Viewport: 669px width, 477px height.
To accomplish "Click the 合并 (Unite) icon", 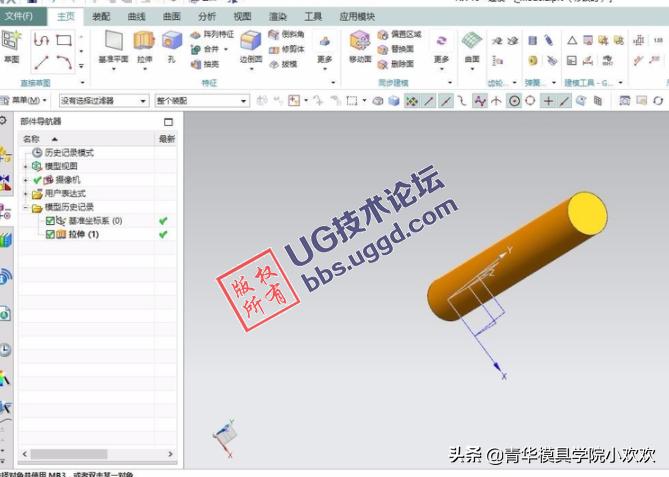I will 196,49.
